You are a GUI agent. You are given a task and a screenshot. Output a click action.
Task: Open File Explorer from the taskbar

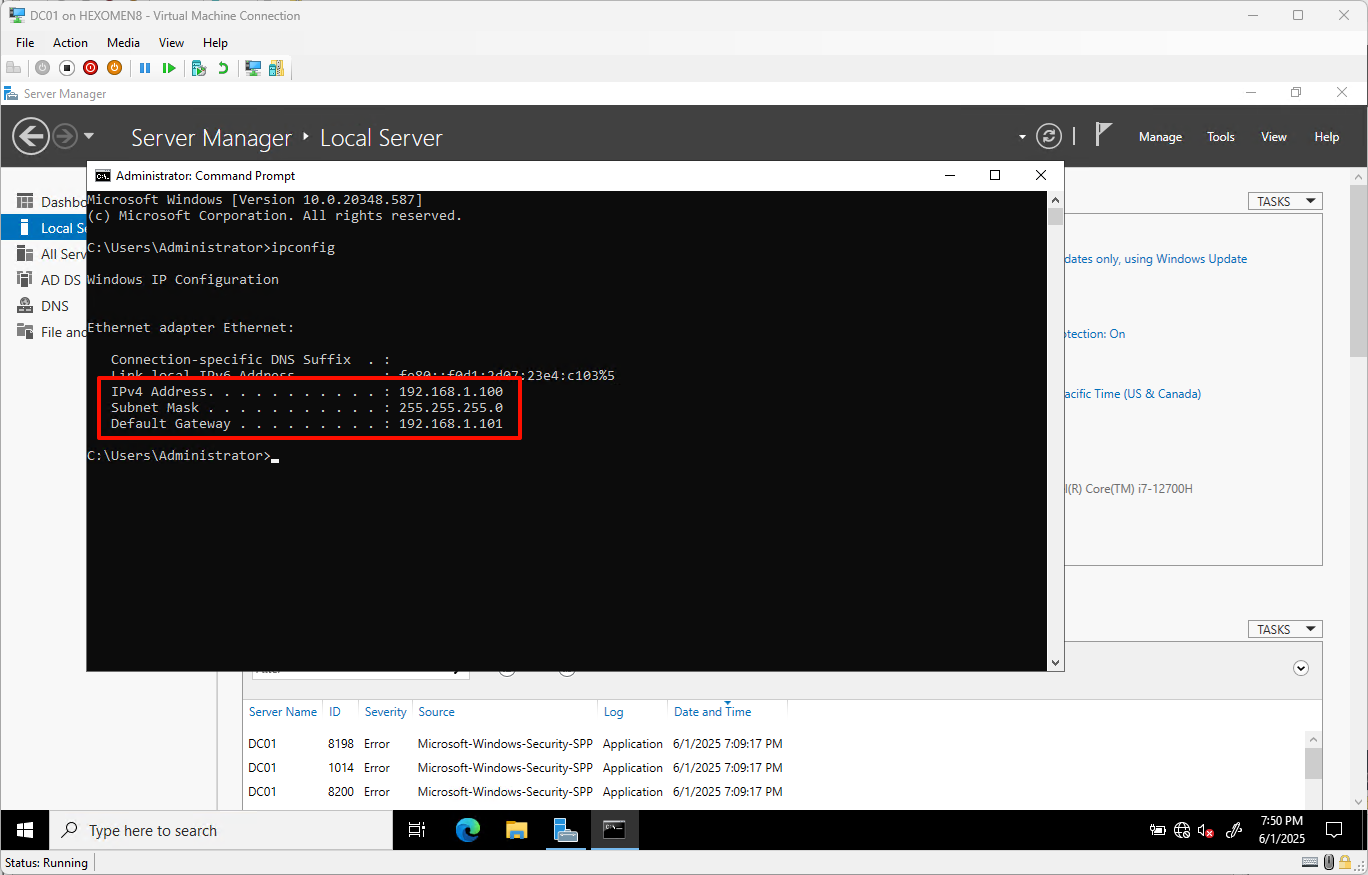516,830
